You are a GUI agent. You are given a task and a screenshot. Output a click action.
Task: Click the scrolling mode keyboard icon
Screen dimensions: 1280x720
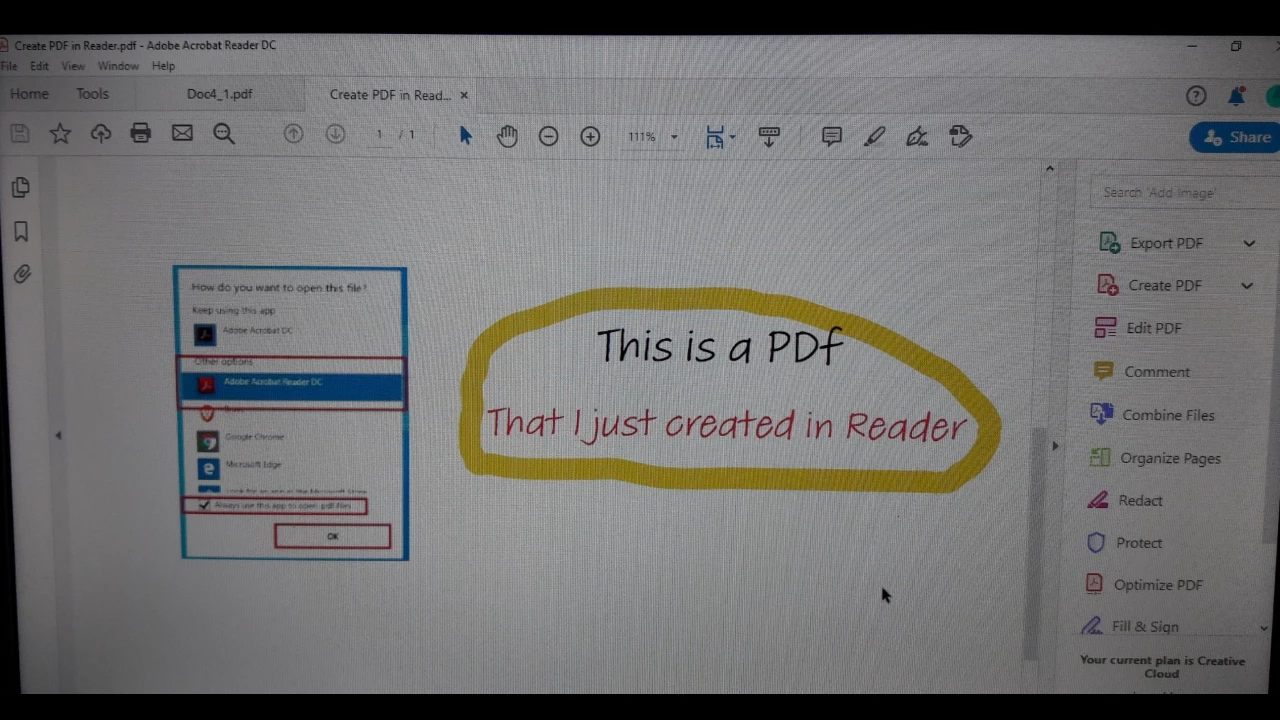pyautogui.click(x=769, y=137)
